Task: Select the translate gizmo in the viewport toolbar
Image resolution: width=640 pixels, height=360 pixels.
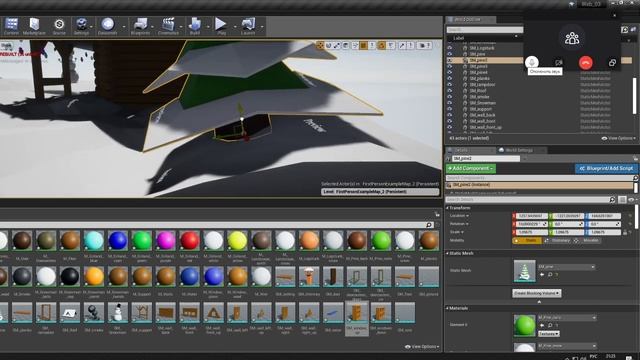Action: pyautogui.click(x=320, y=46)
